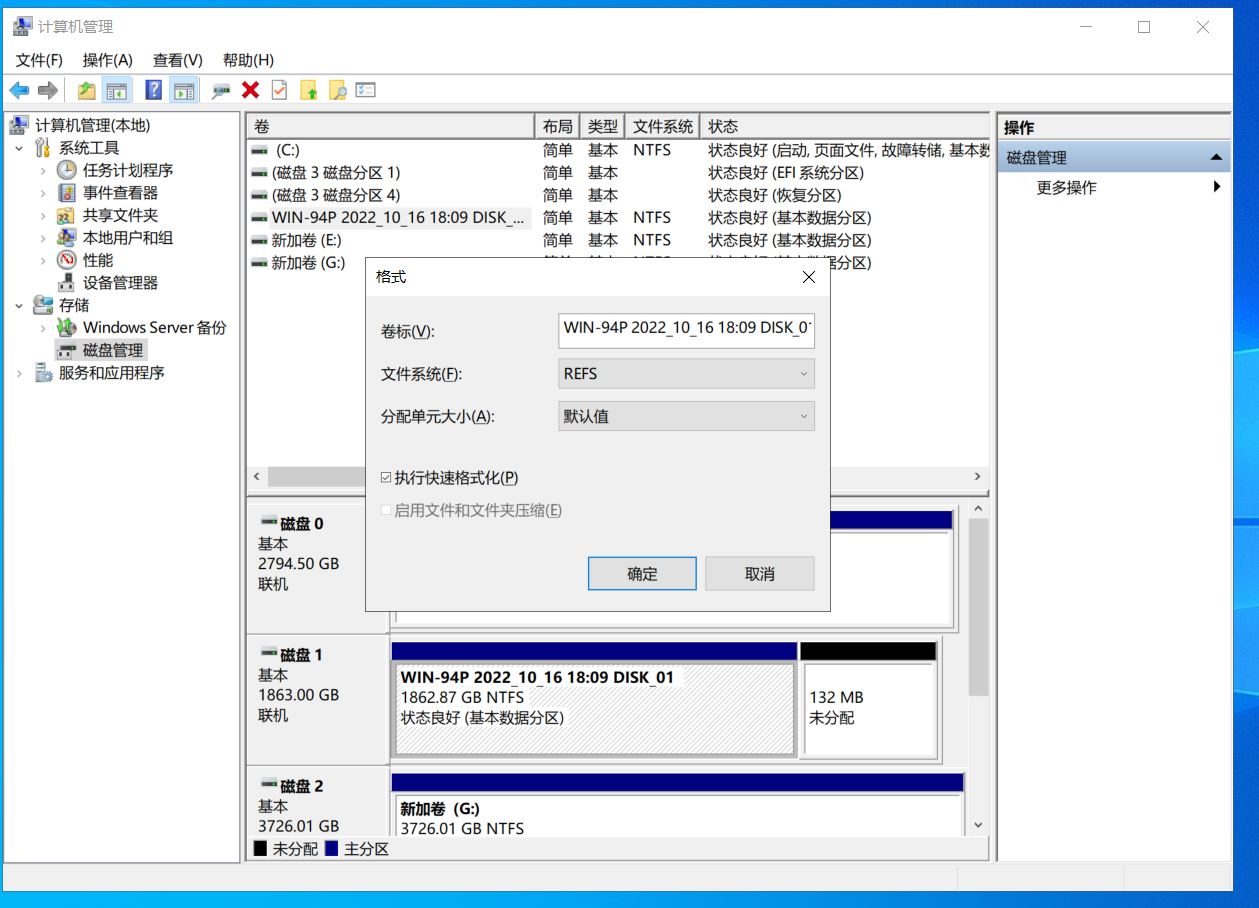Image resolution: width=1259 pixels, height=908 pixels.
Task: Click the checklist properties toolbar icon
Action: [366, 90]
